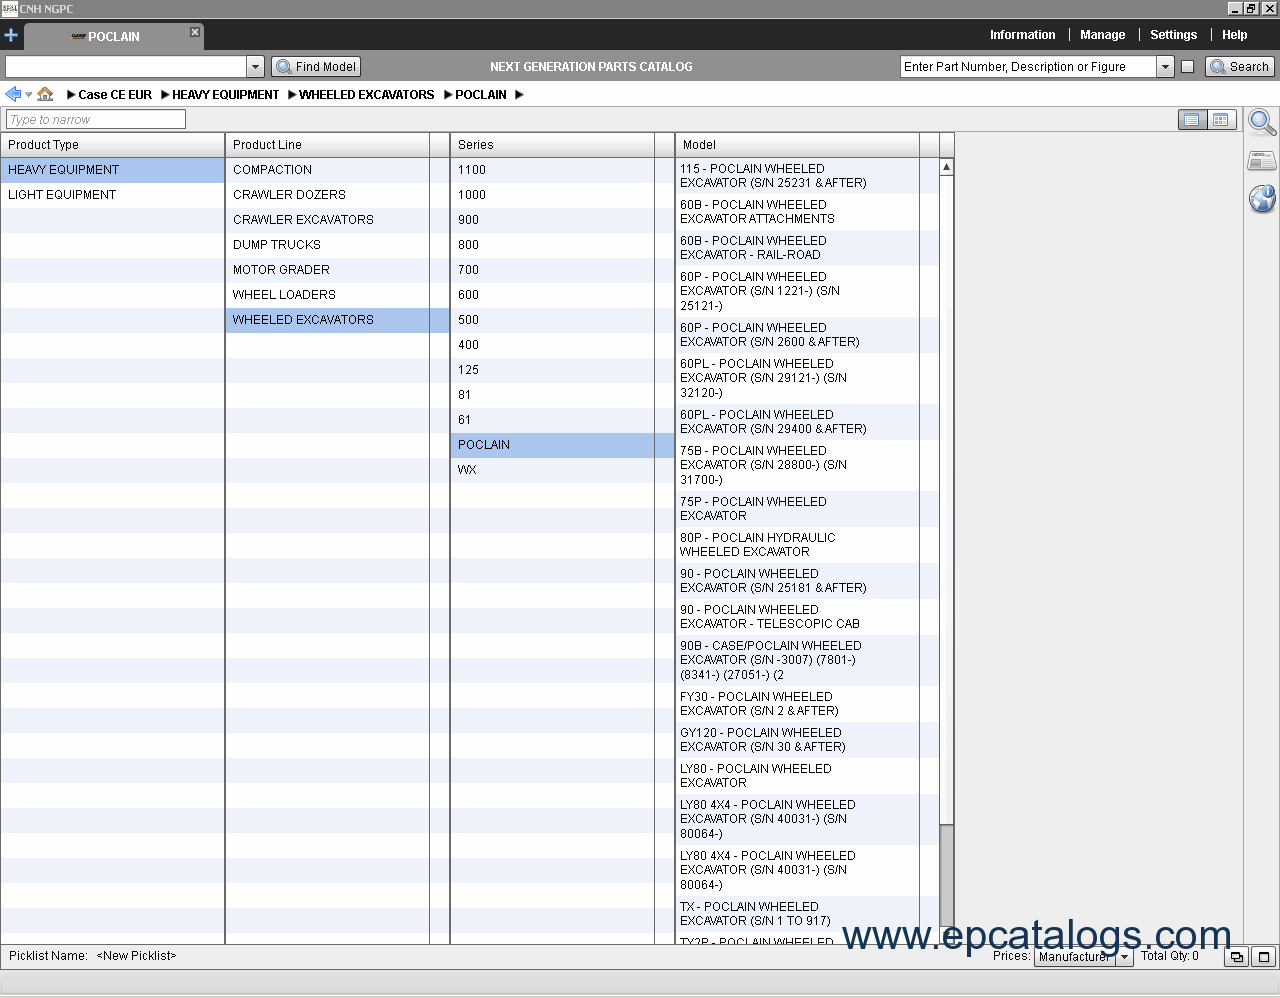This screenshot has height=998, width=1280.
Task: Open the news card sidebar icon
Action: point(1262,160)
